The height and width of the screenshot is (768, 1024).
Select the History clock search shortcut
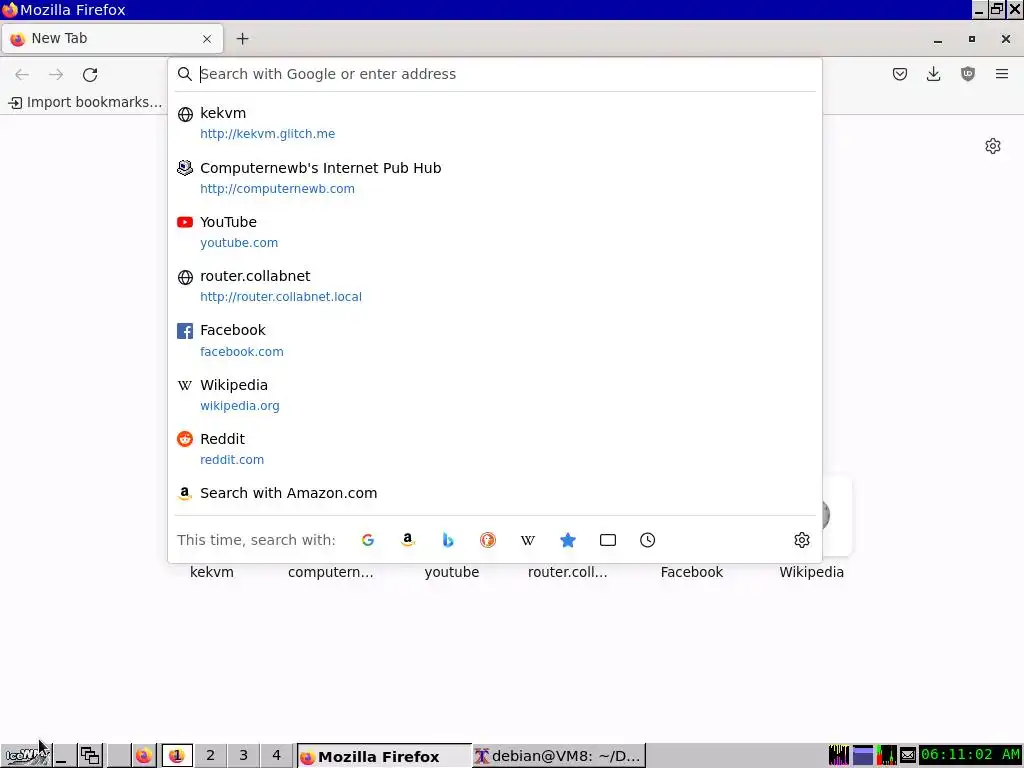(647, 540)
